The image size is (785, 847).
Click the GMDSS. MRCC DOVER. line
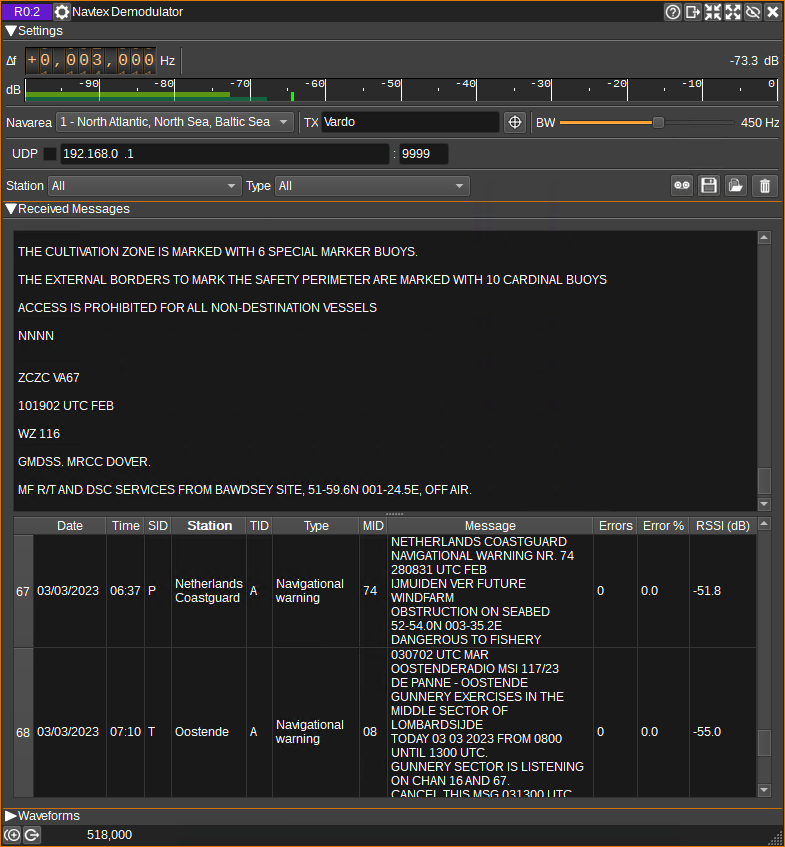click(84, 462)
